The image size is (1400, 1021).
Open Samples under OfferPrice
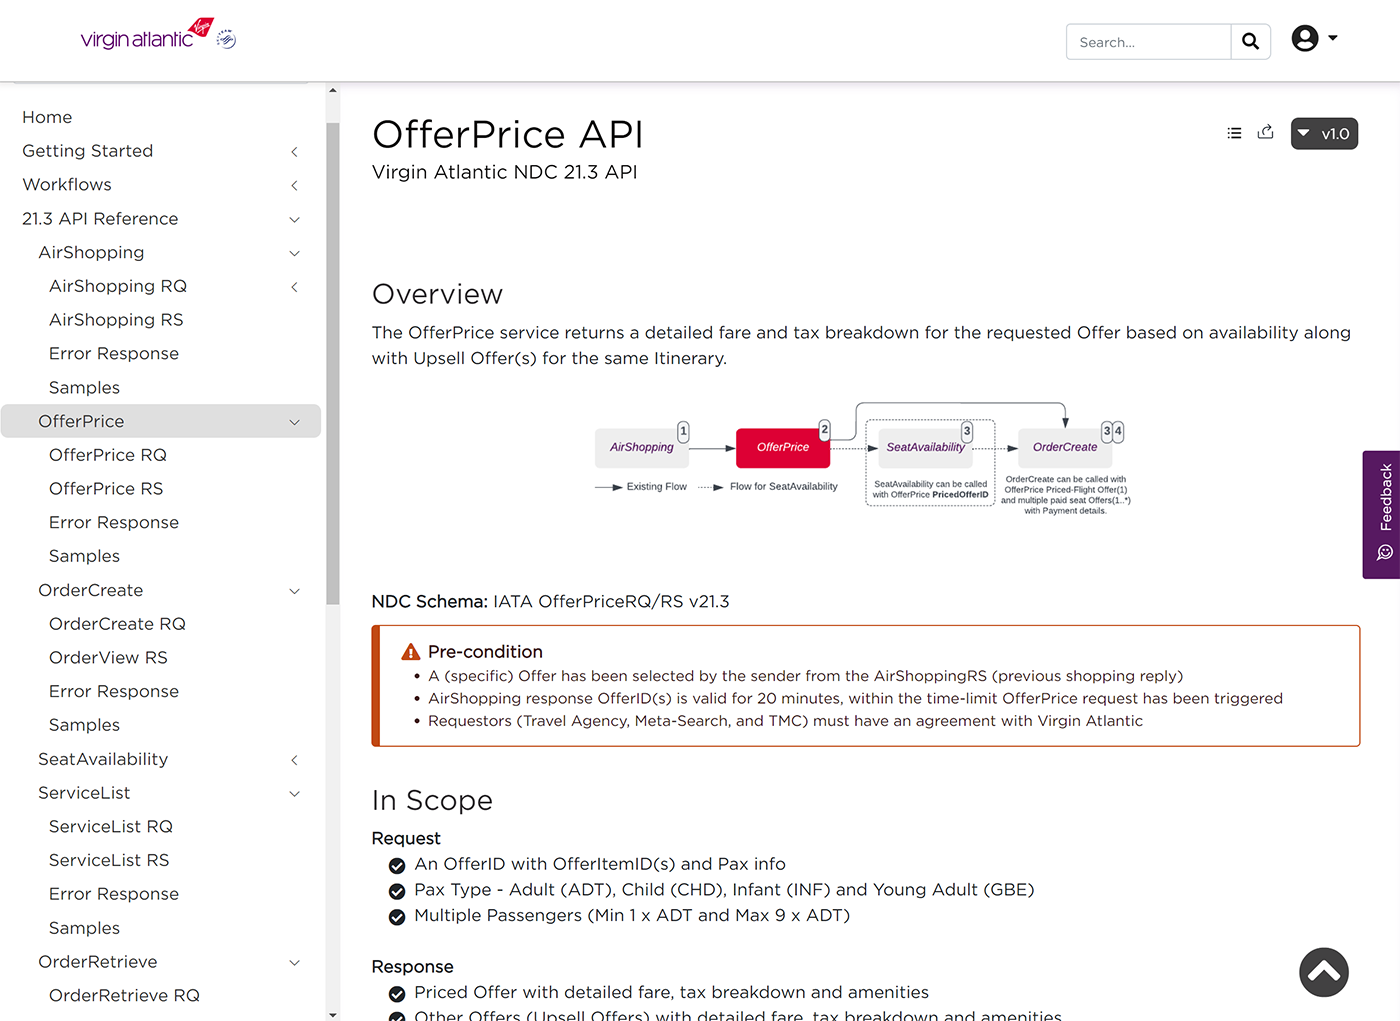(x=84, y=556)
